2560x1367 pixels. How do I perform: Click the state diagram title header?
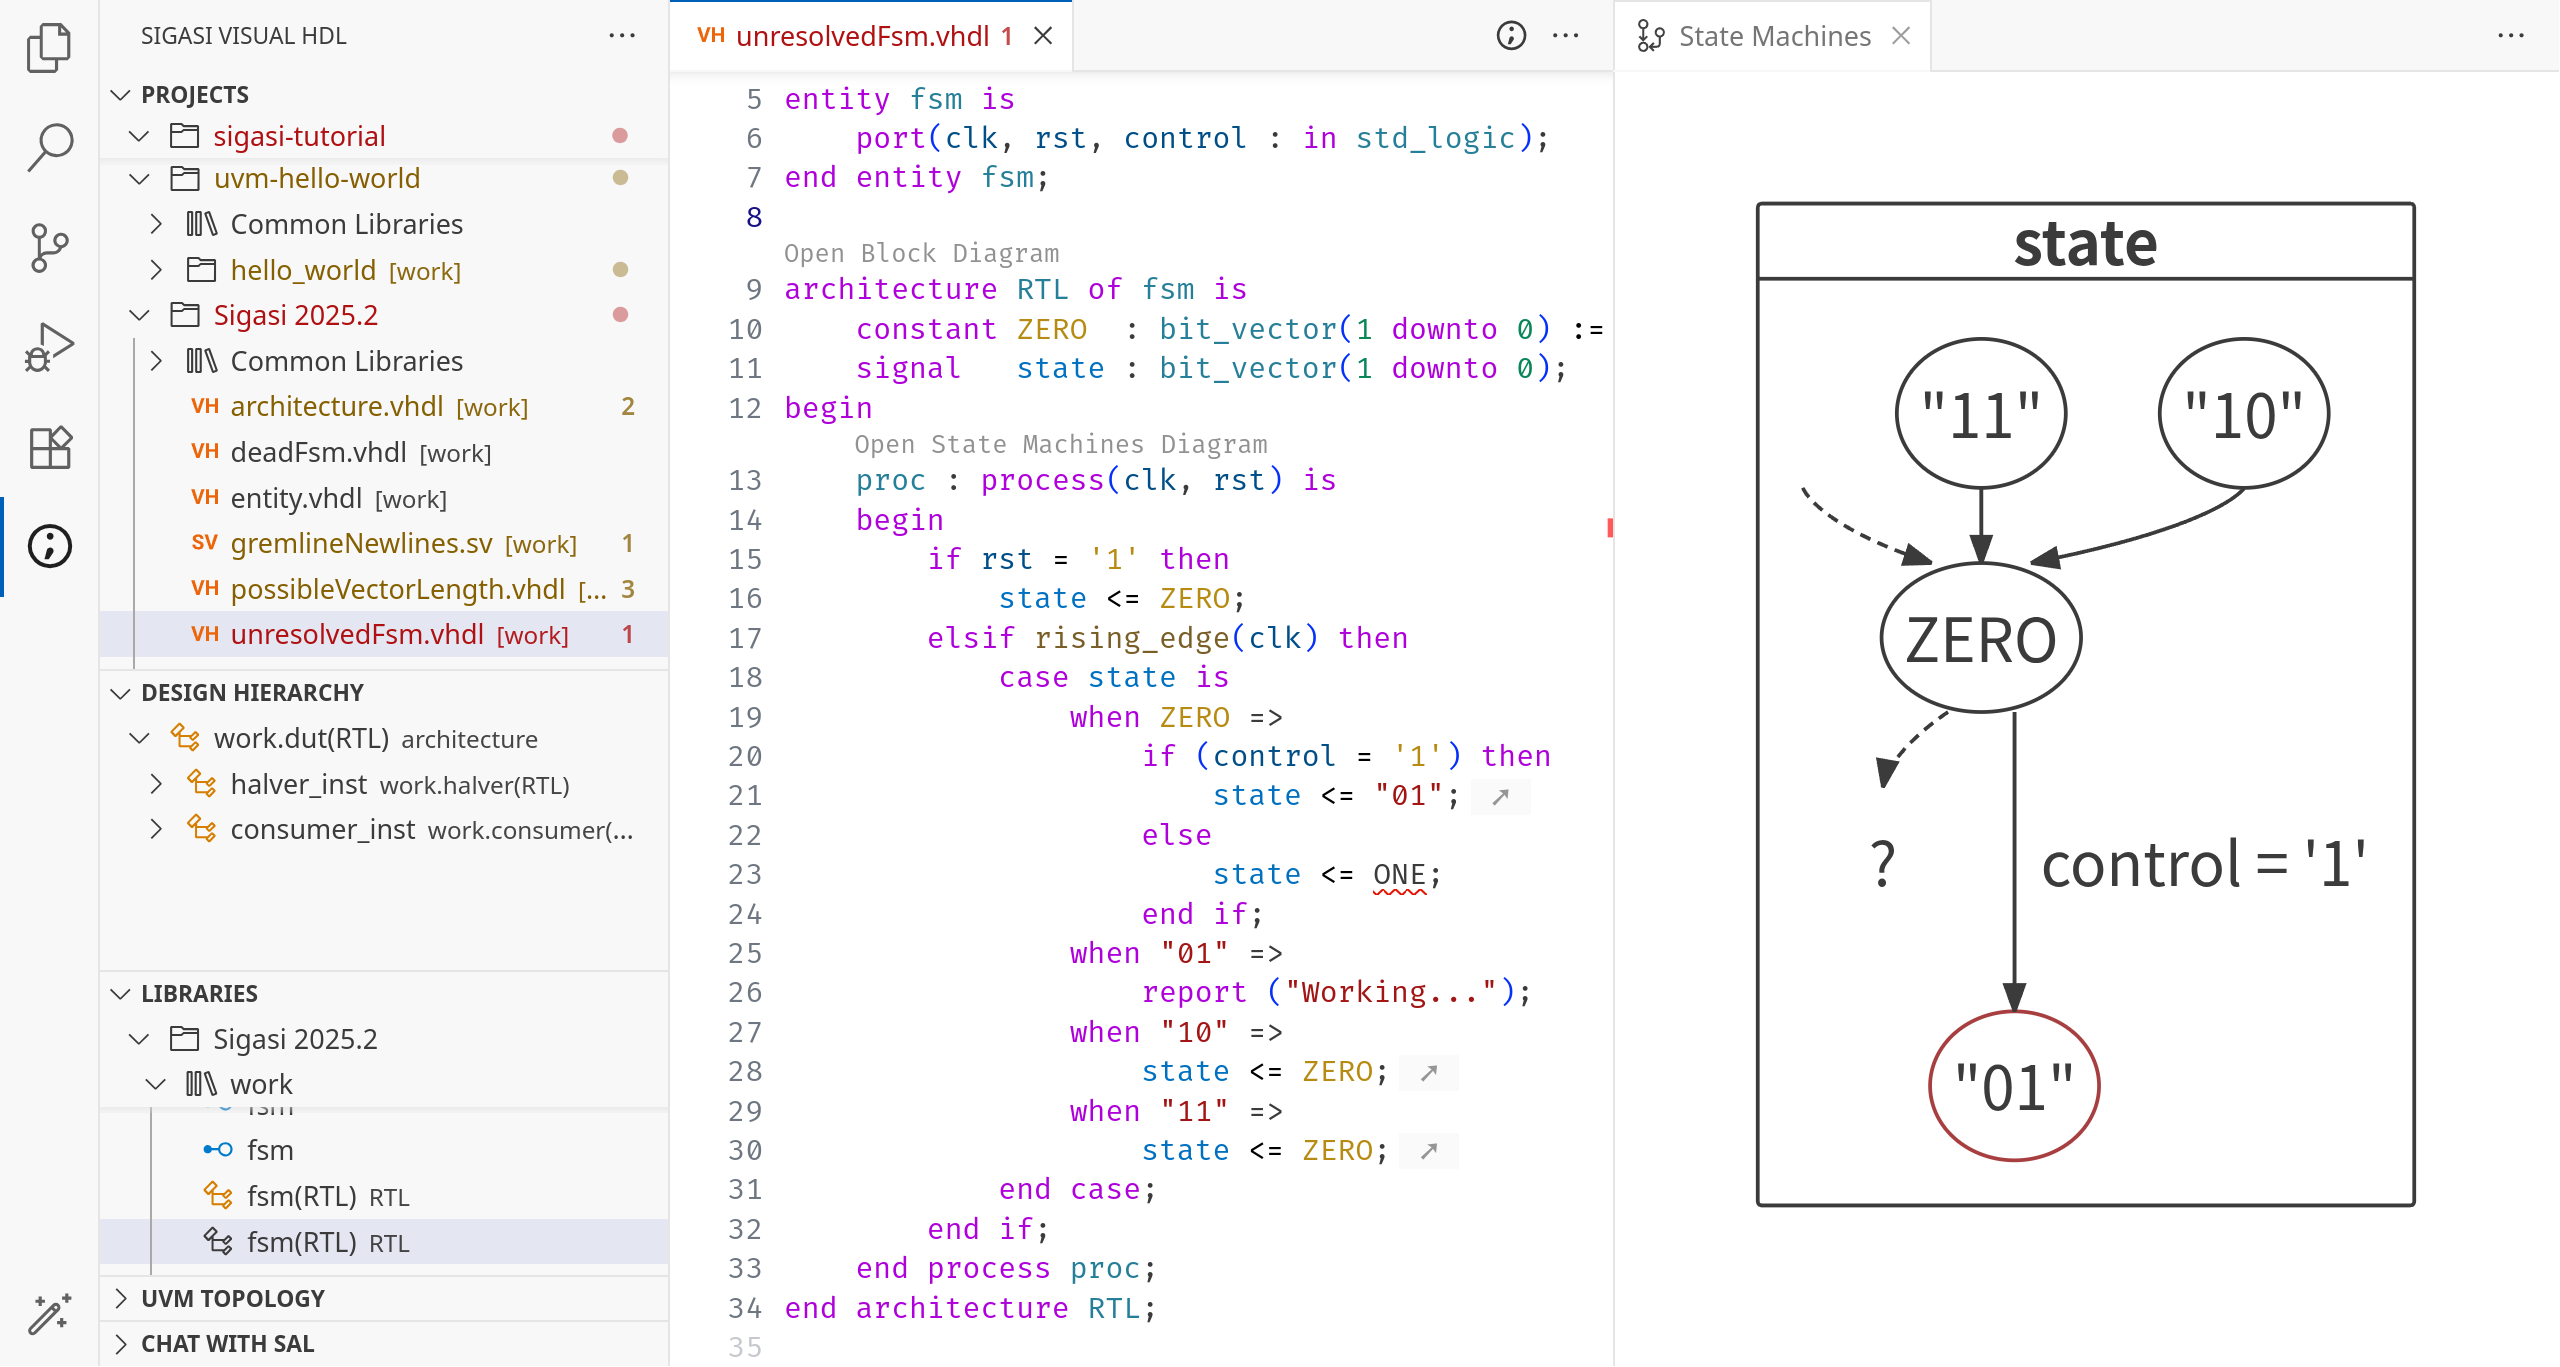click(2085, 242)
